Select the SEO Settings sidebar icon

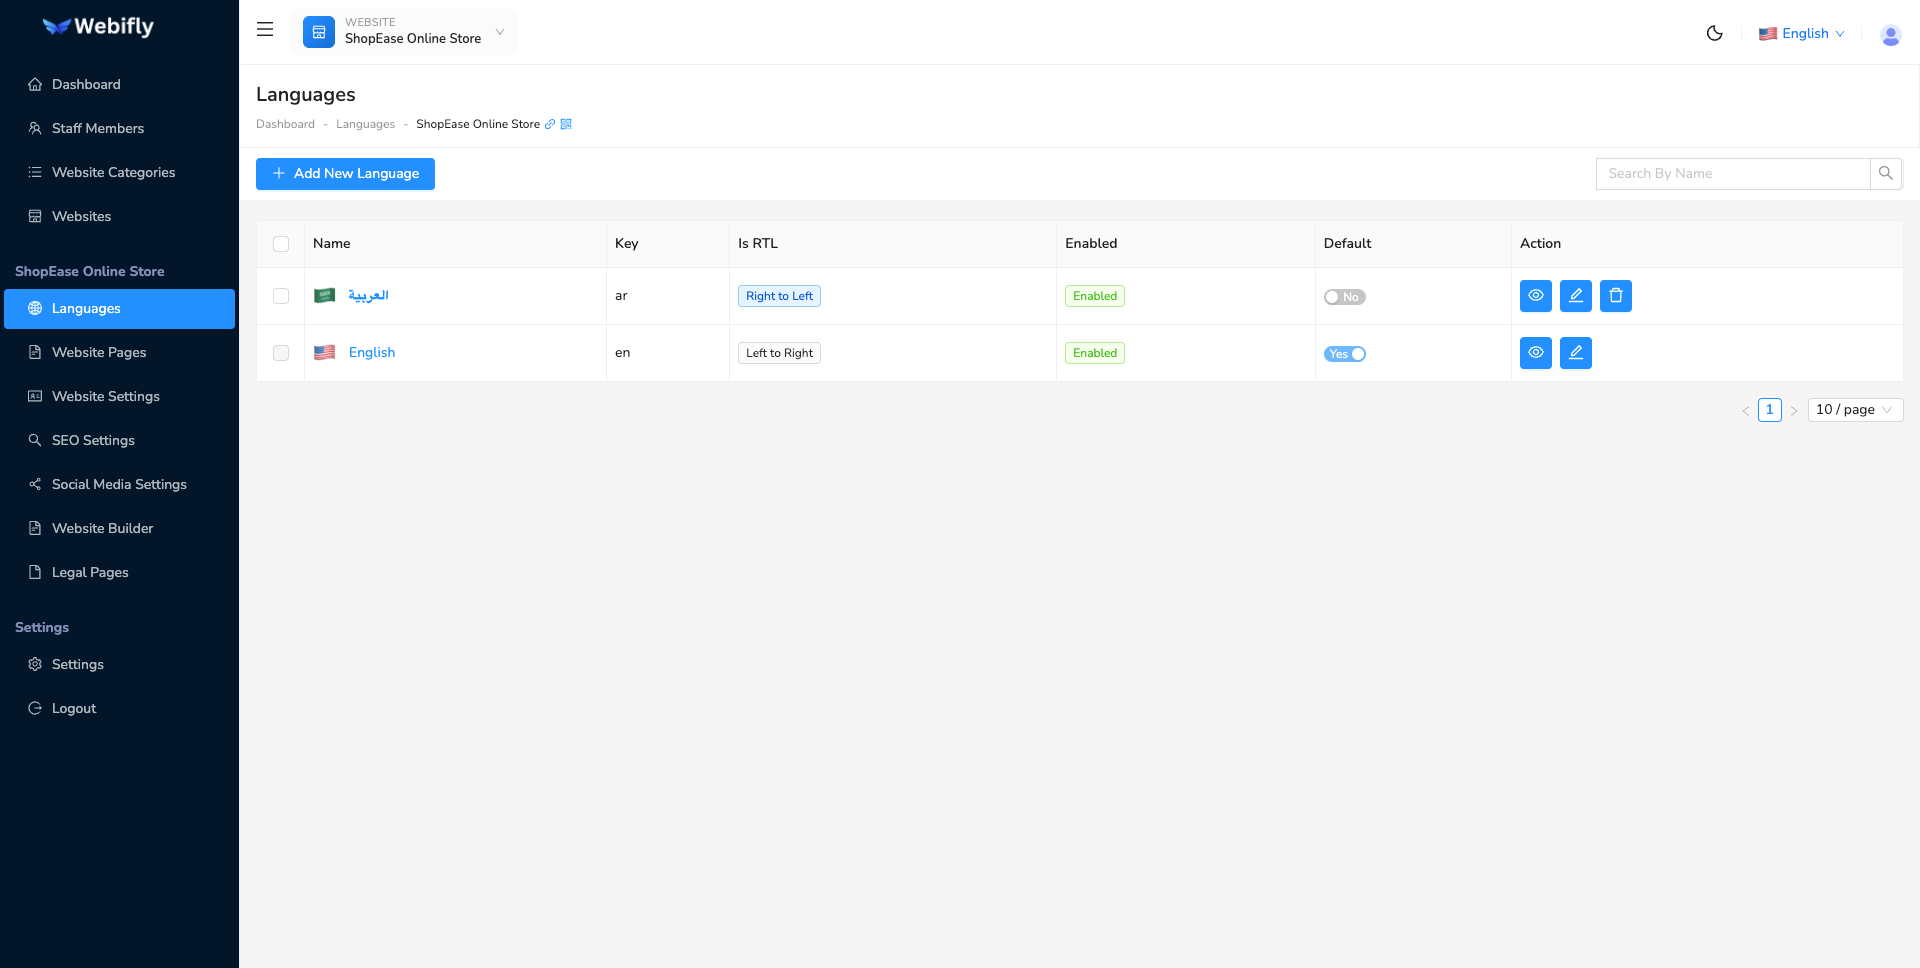(33, 440)
